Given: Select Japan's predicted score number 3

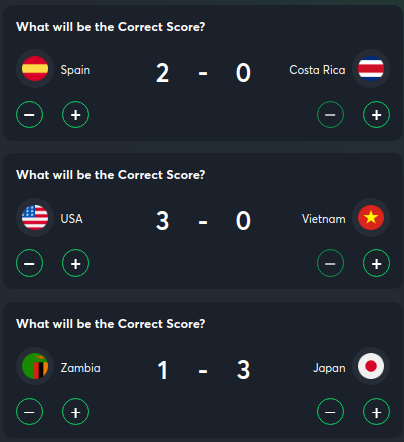Looking at the screenshot, I should [243, 370].
